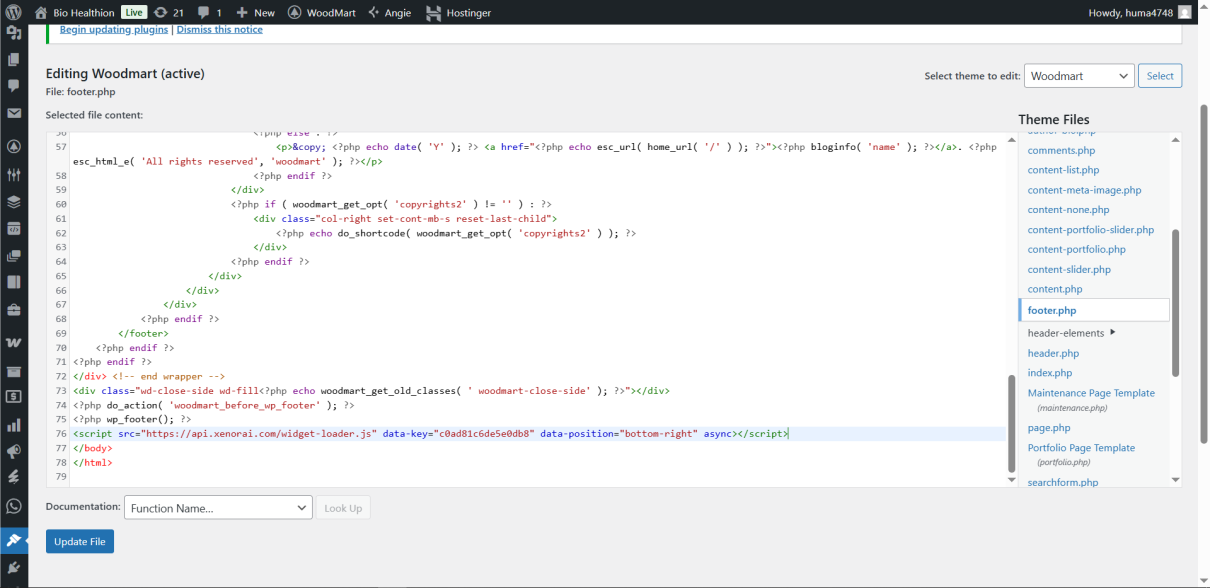The width and height of the screenshot is (1210, 588).
Task: Click the code editor vertical scrollbar
Action: click(1011, 424)
